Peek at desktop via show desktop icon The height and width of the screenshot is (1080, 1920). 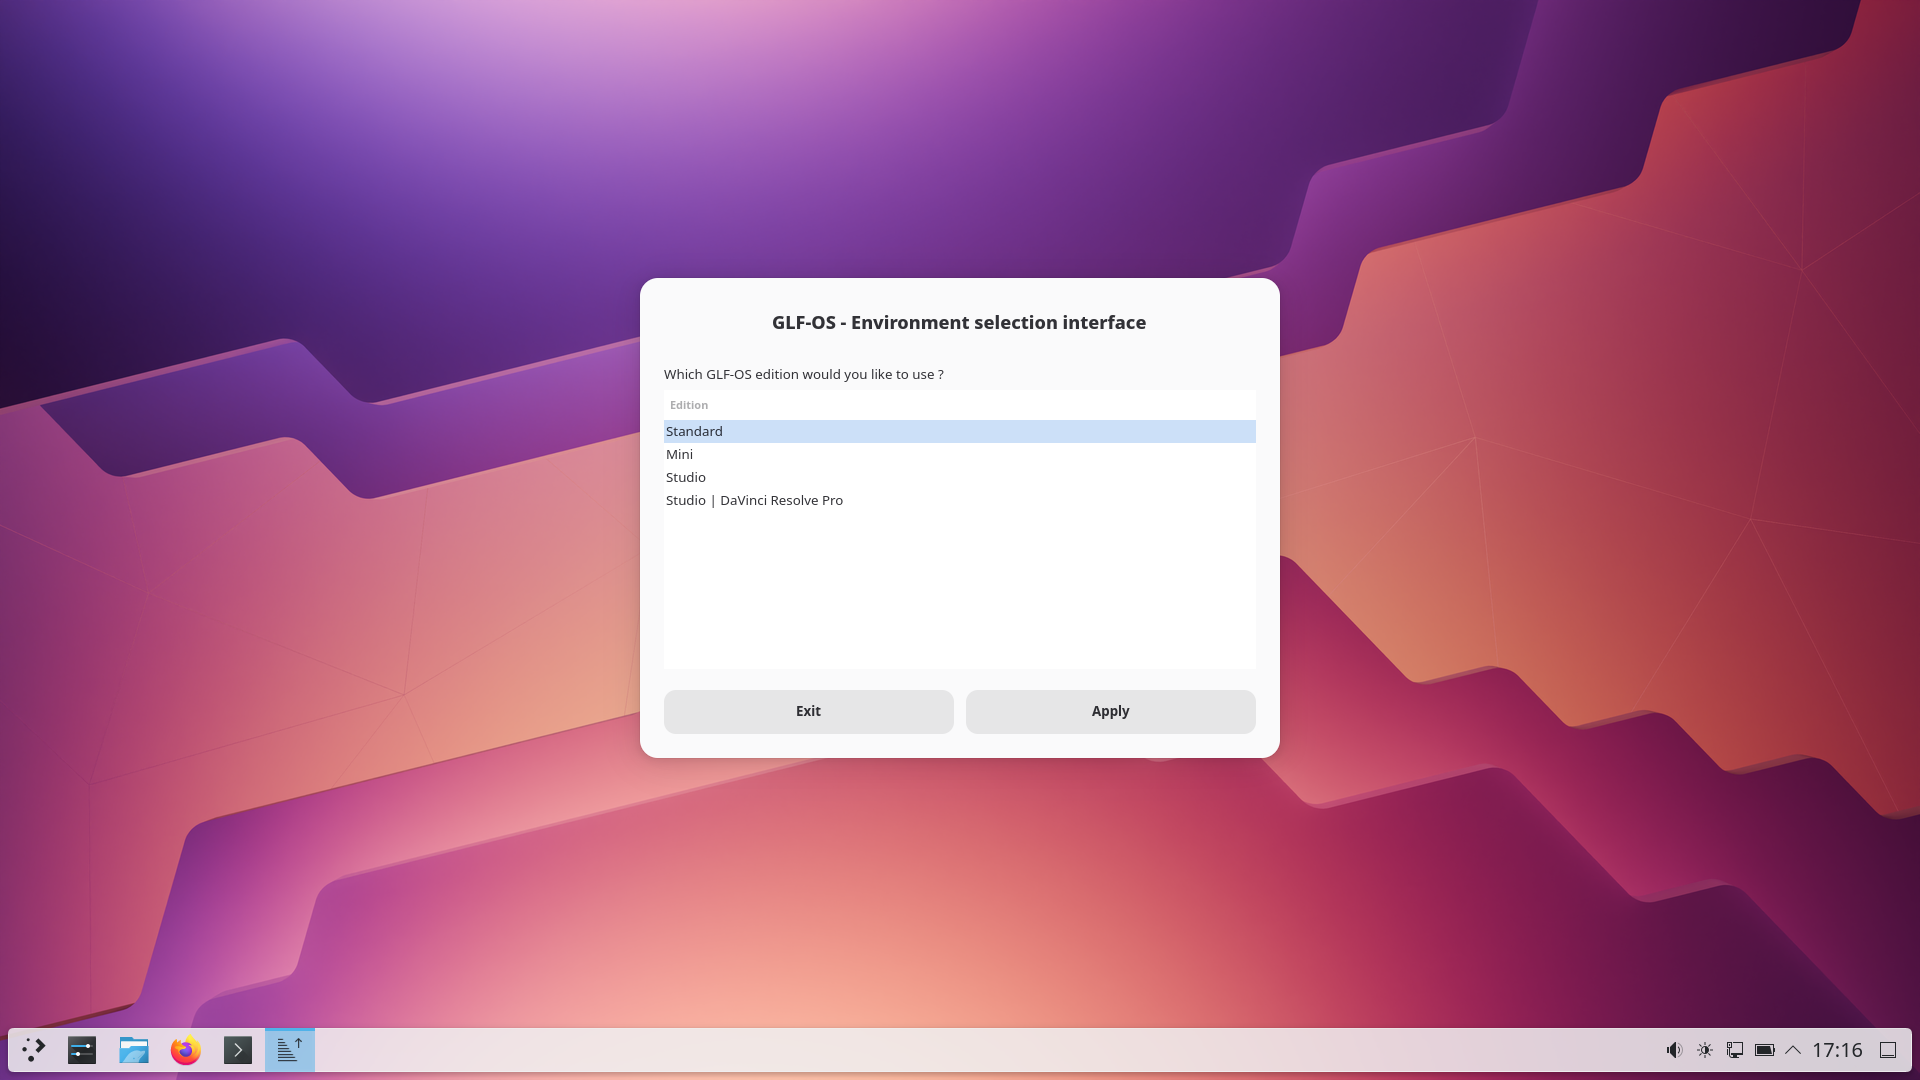click(1888, 1050)
